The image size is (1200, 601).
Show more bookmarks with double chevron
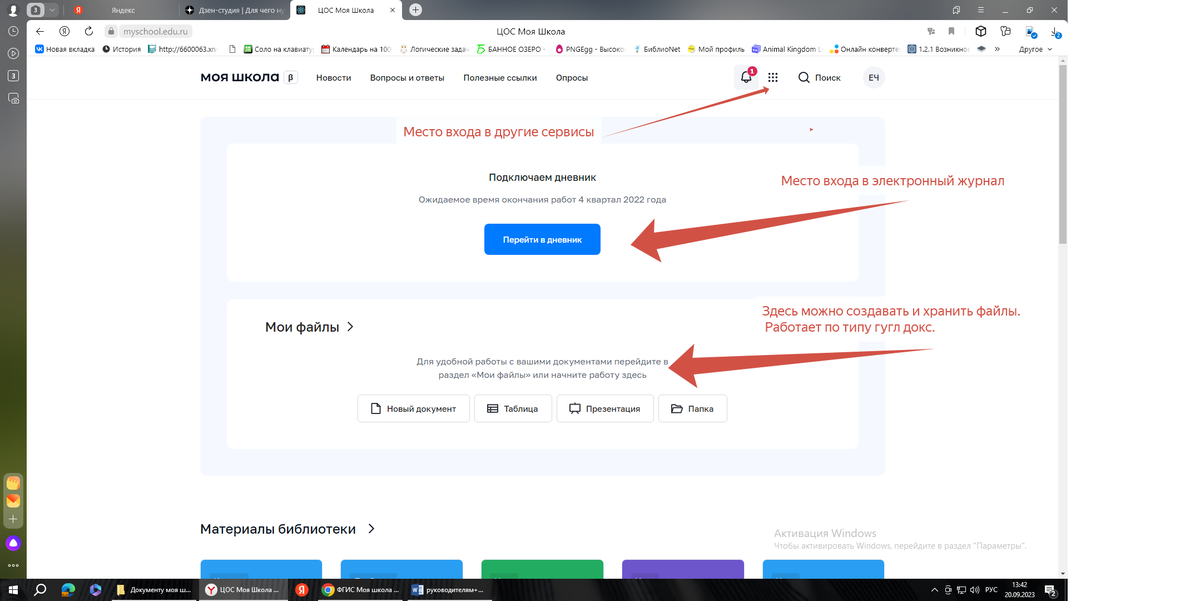(996, 48)
